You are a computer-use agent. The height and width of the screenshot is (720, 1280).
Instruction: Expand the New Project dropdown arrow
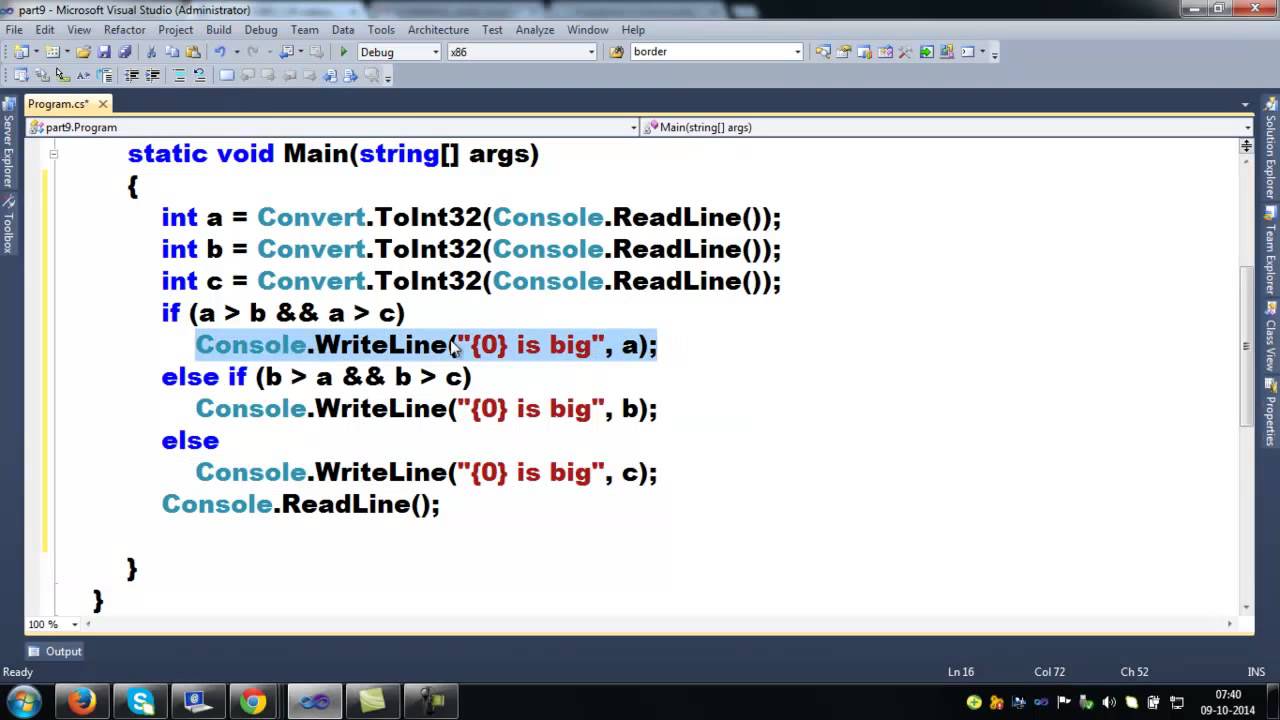pyautogui.click(x=36, y=52)
